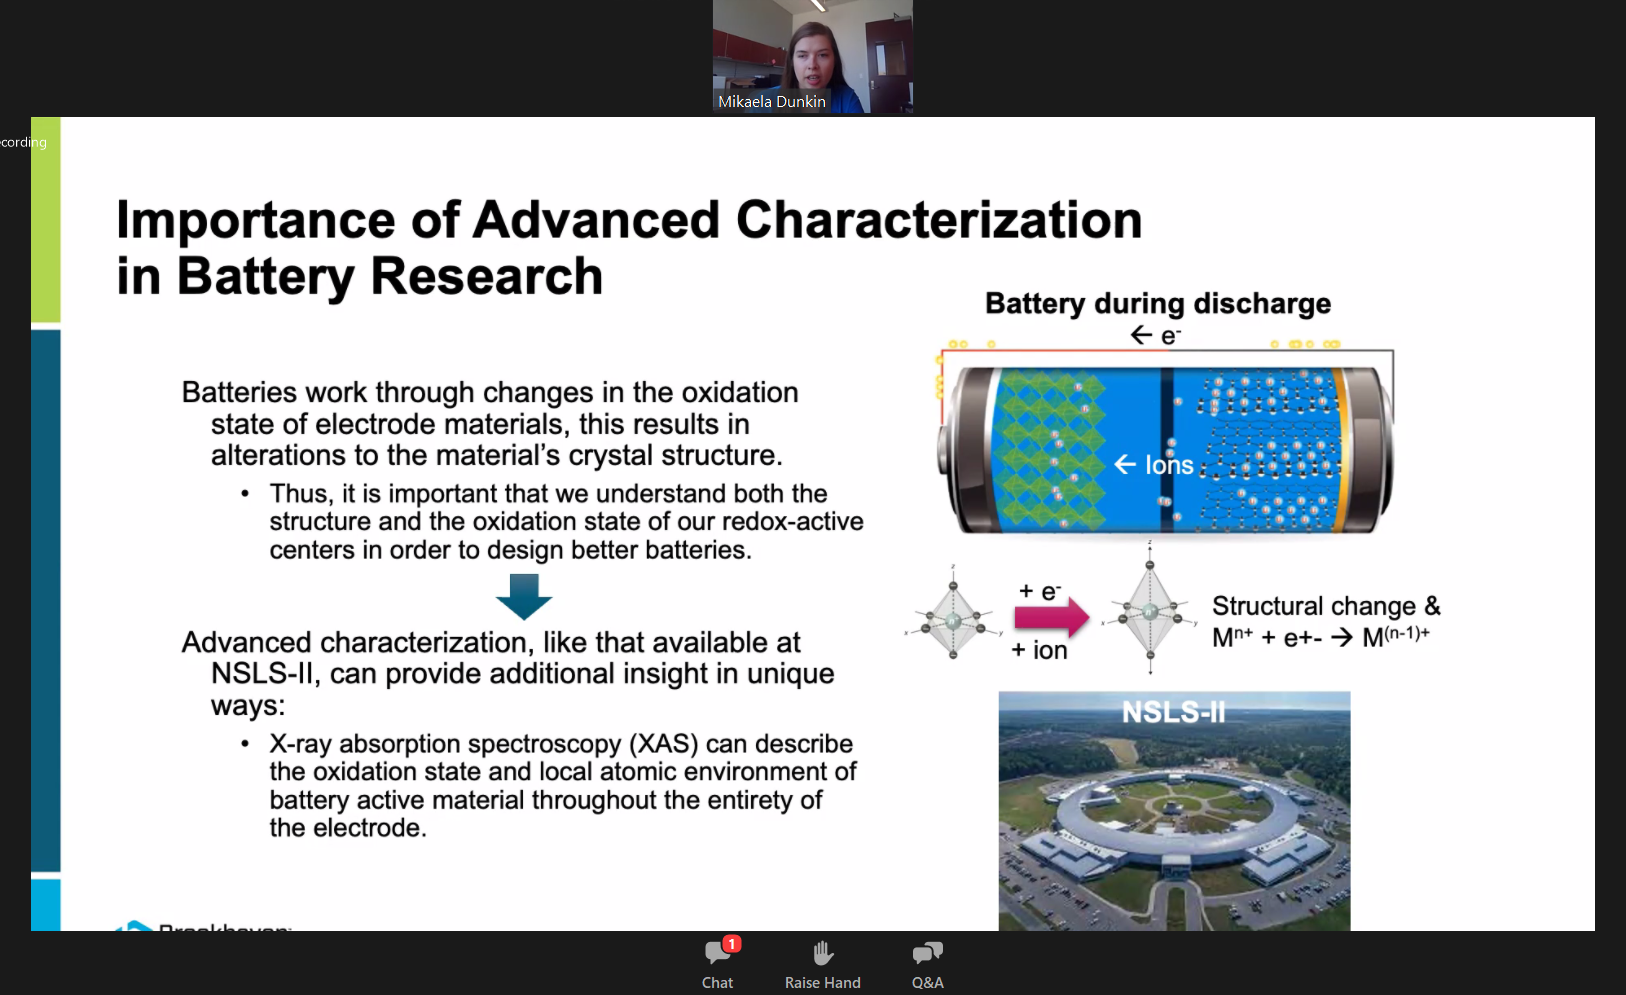Click the NSLS-II aerial photo
The width and height of the screenshot is (1626, 995).
1174,811
